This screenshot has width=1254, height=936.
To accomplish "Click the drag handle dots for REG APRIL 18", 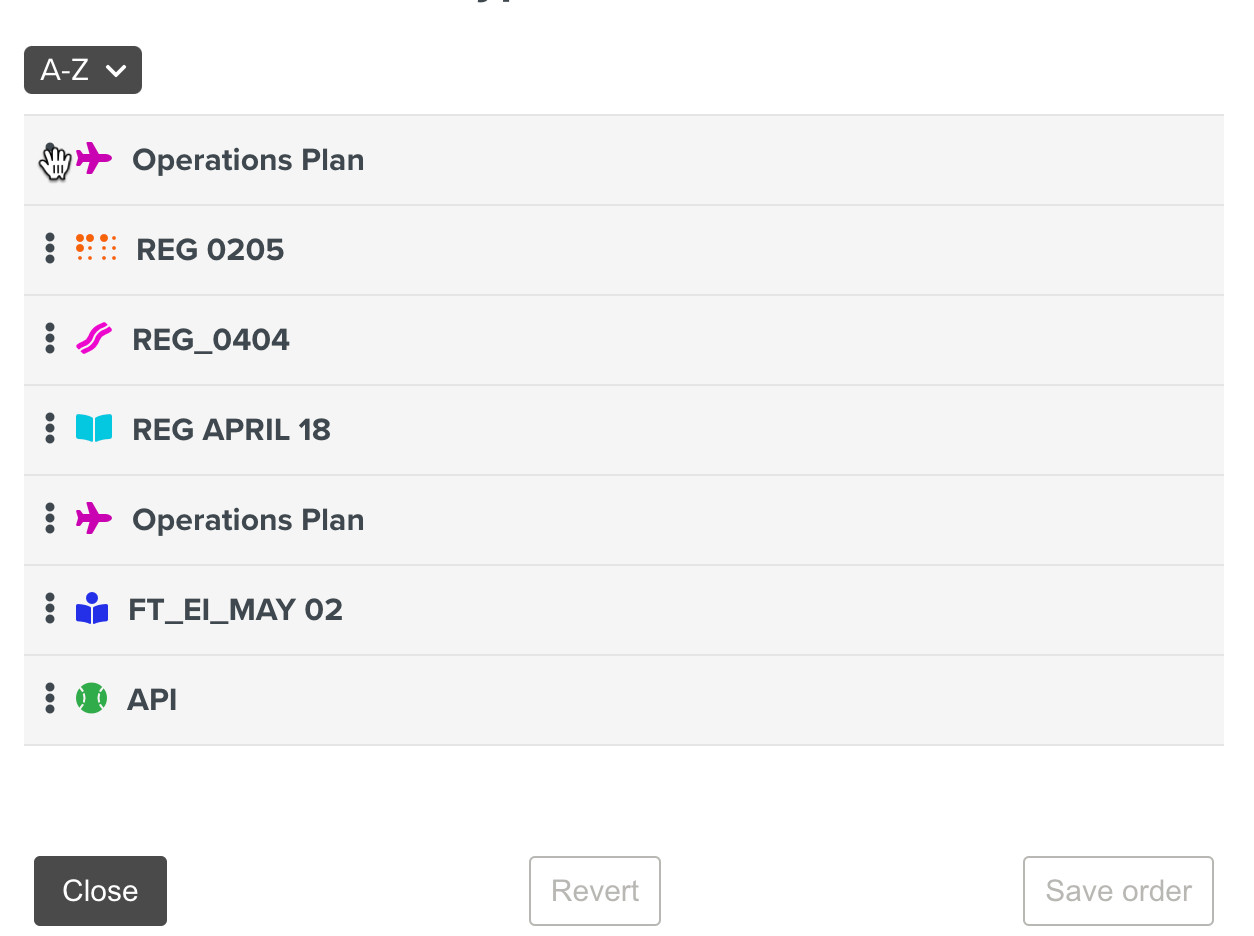I will (50, 429).
